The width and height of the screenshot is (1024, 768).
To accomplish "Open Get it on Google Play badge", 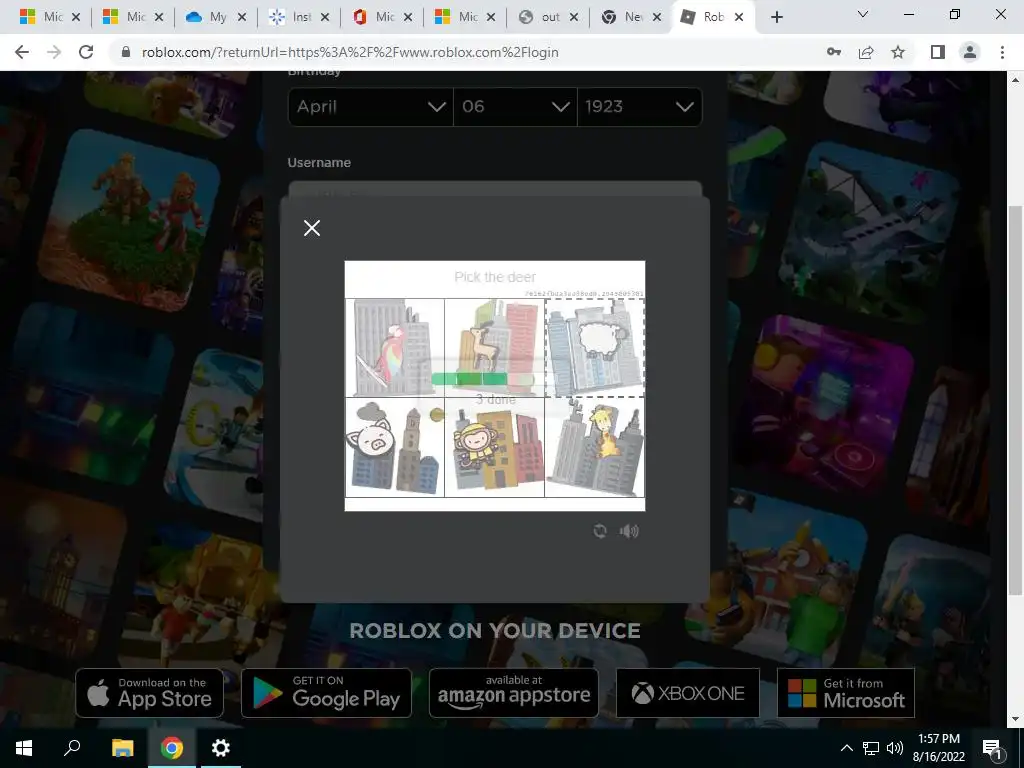I will (327, 692).
